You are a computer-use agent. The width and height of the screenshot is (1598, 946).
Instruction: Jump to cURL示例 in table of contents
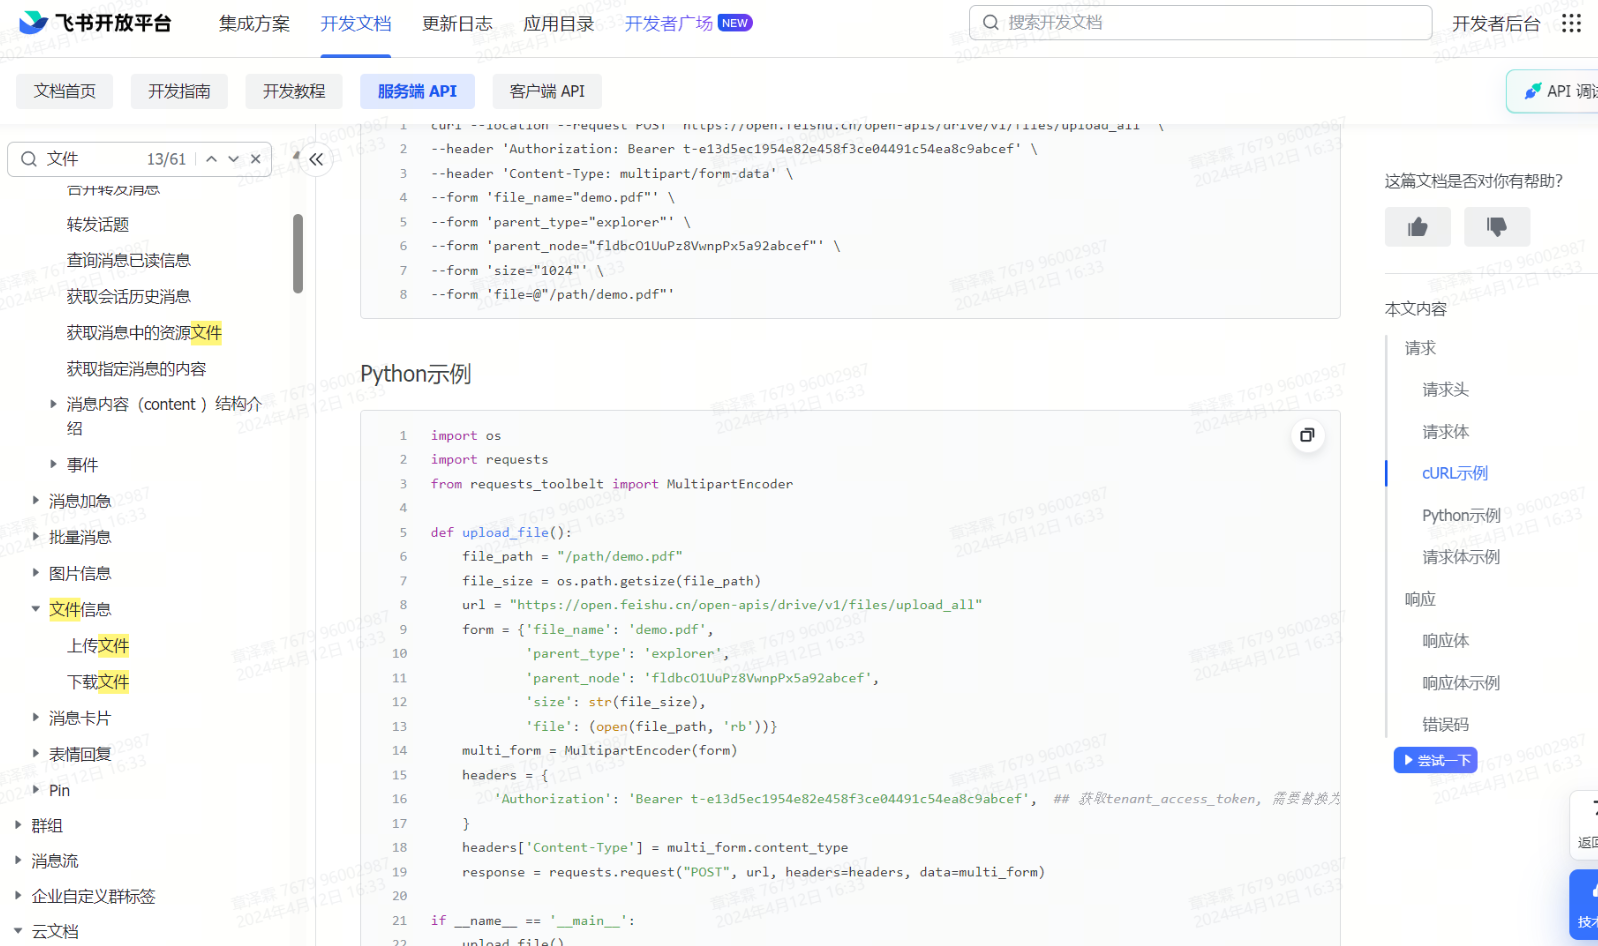(x=1455, y=473)
